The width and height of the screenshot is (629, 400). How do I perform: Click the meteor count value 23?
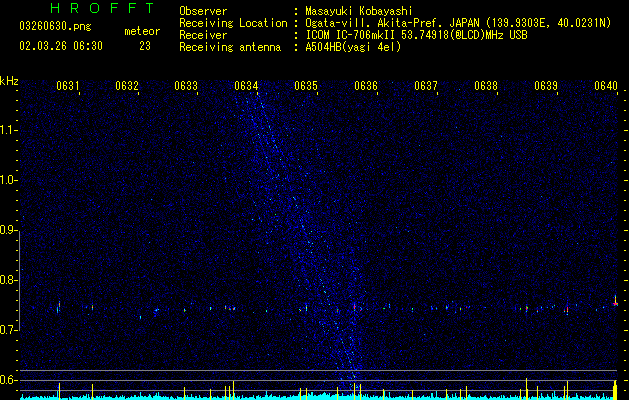(145, 46)
